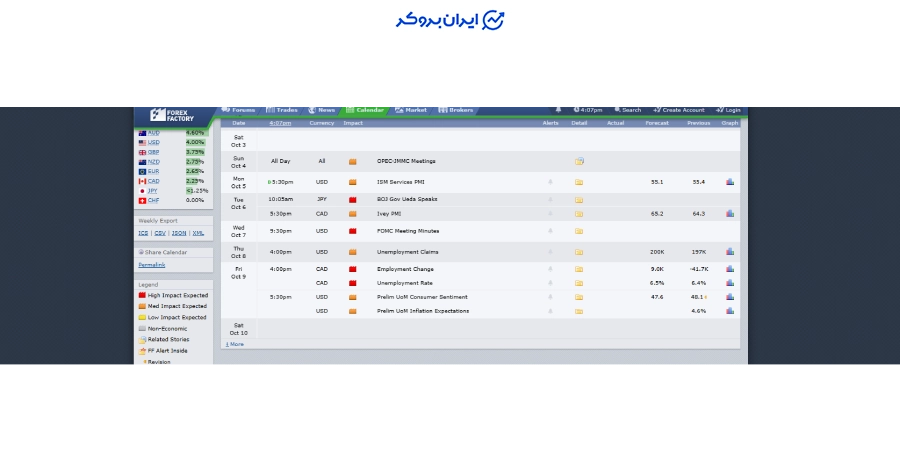This screenshot has width=900, height=471.
Task: Open detail folder for Unemployment Claims
Action: tap(579, 252)
